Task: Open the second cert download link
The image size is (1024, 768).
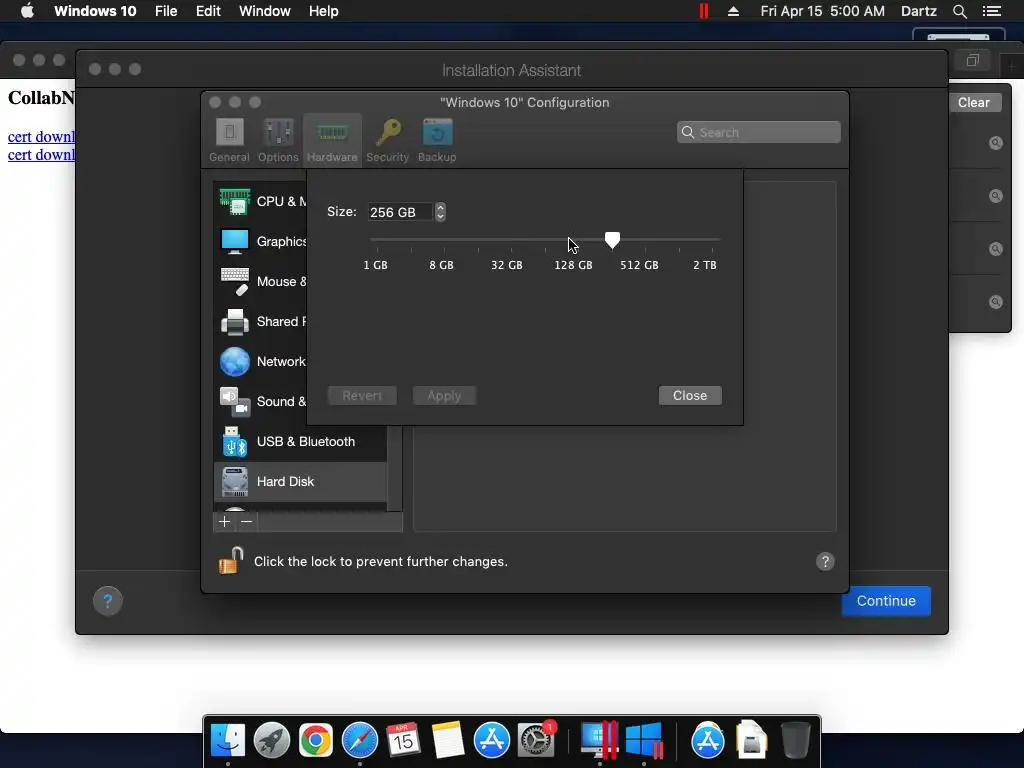Action: click(x=41, y=155)
